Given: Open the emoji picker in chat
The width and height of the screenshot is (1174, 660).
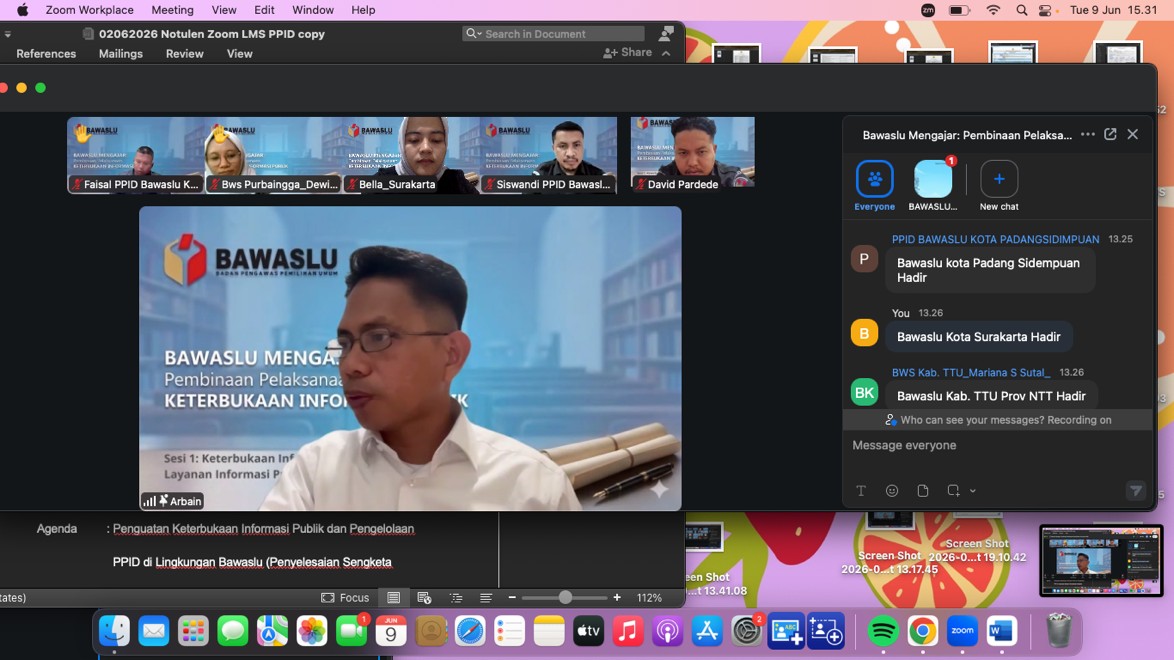Looking at the screenshot, I should coord(892,491).
